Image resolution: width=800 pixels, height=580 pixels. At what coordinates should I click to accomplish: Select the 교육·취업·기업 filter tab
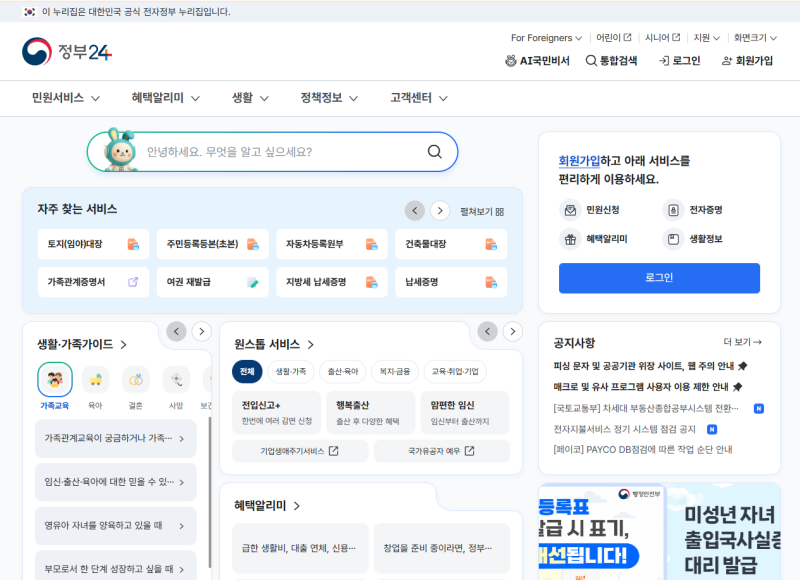coord(455,371)
